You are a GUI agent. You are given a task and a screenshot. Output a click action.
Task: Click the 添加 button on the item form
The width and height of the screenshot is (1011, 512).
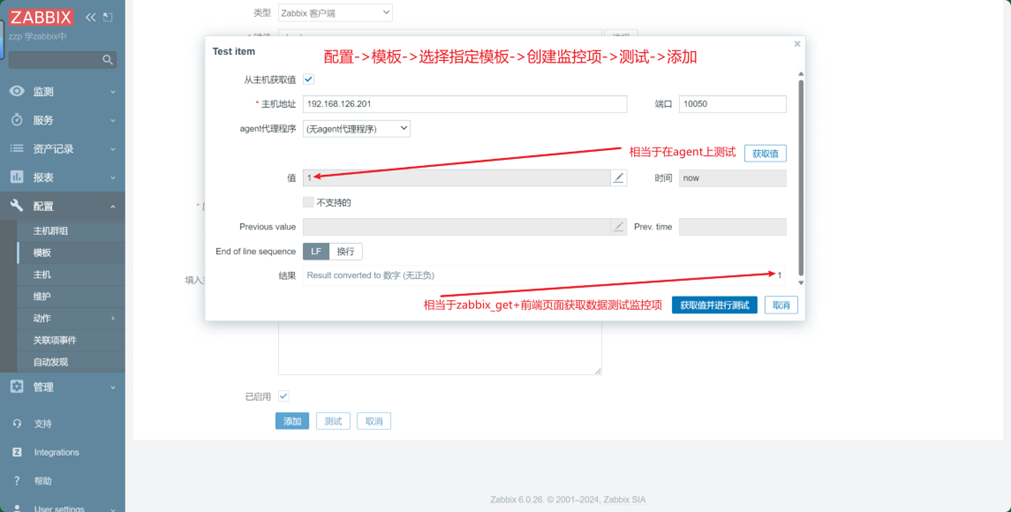click(292, 421)
